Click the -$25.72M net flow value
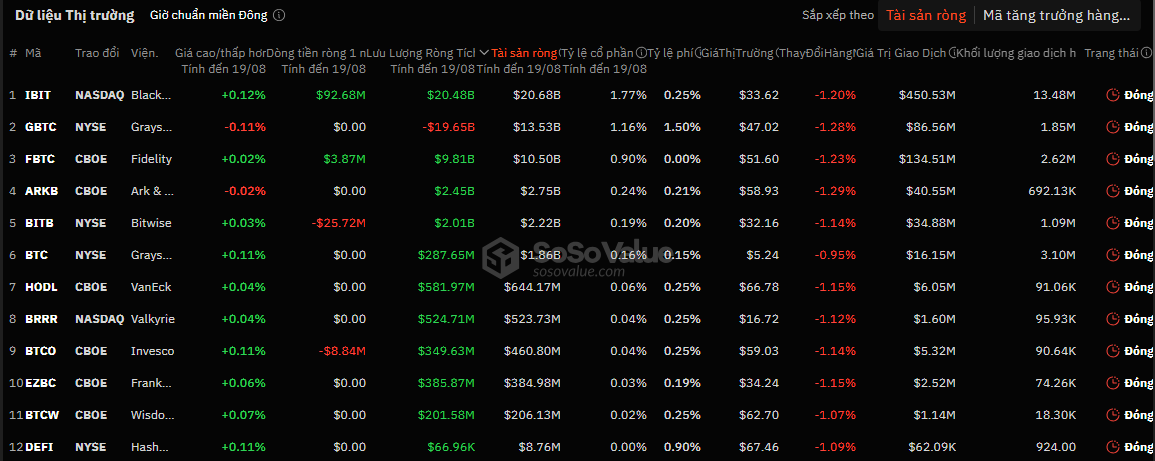This screenshot has width=1155, height=461. tap(338, 223)
